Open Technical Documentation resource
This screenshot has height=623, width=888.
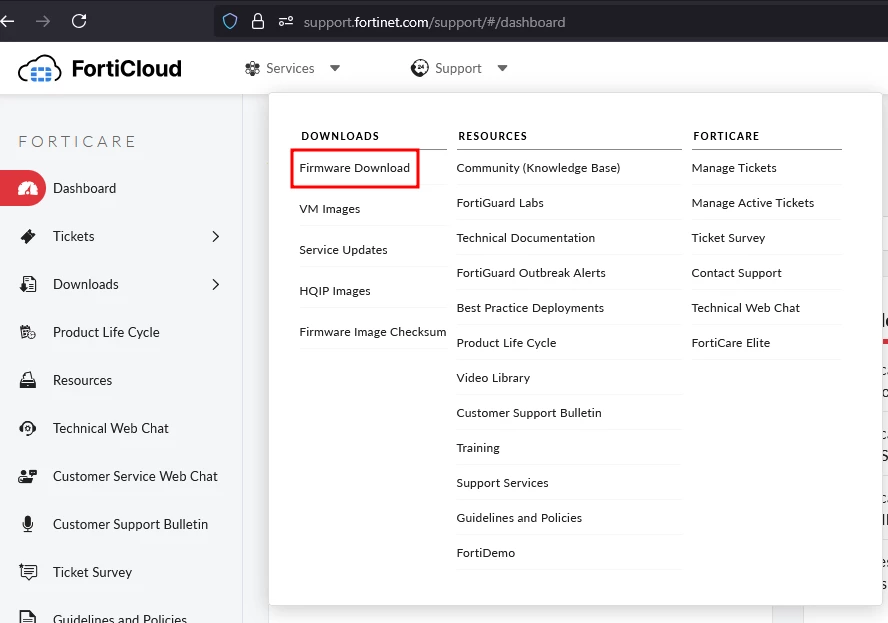tap(526, 238)
